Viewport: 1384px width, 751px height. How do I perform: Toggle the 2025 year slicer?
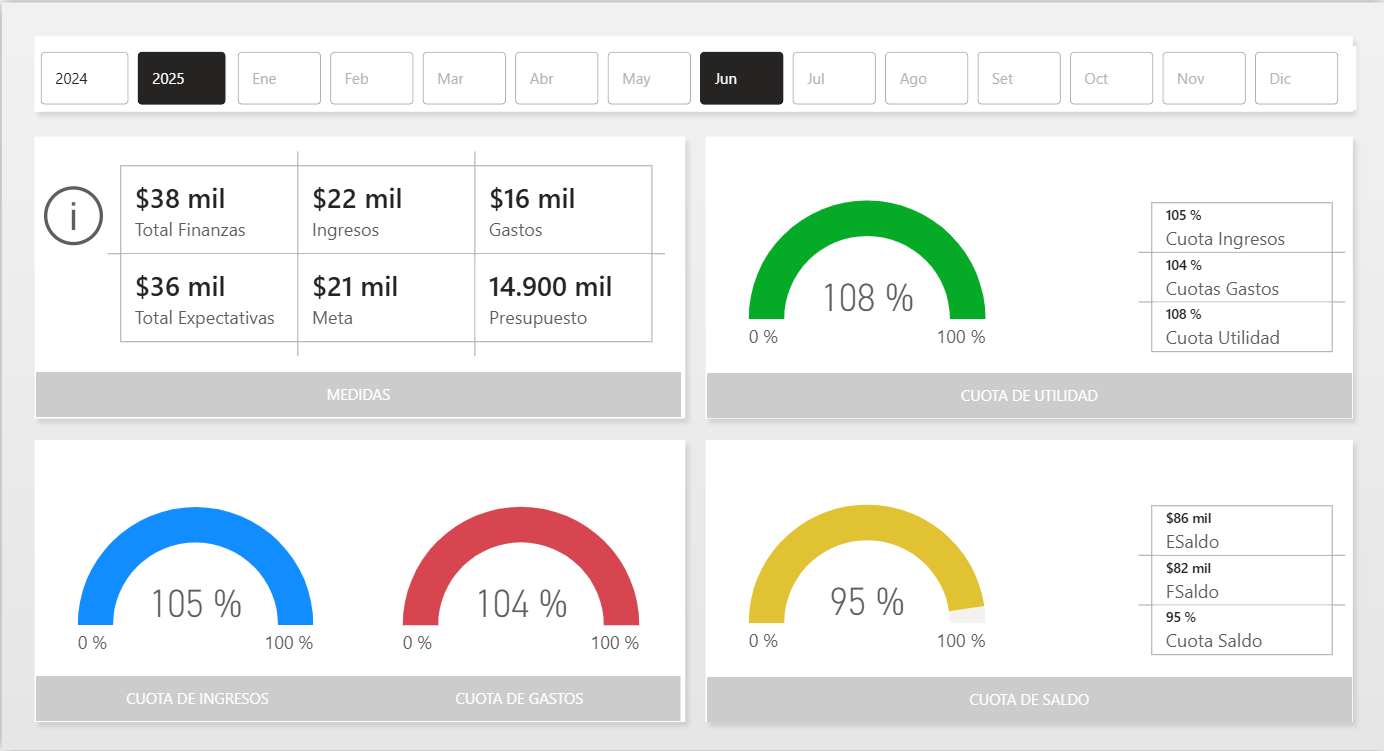click(181, 79)
